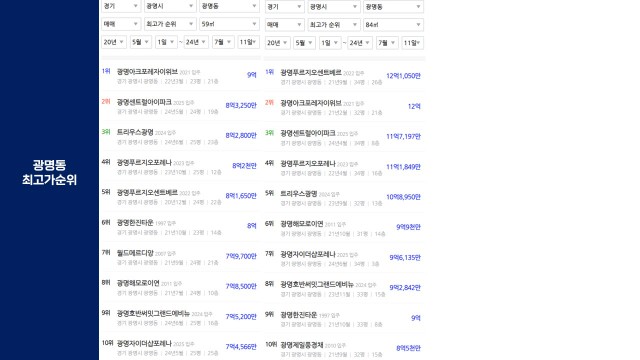Open 8위 광명호반써밋그랜드에비뉴 in the 84㎡ ranking
The height and width of the screenshot is (360, 640).
(344, 288)
